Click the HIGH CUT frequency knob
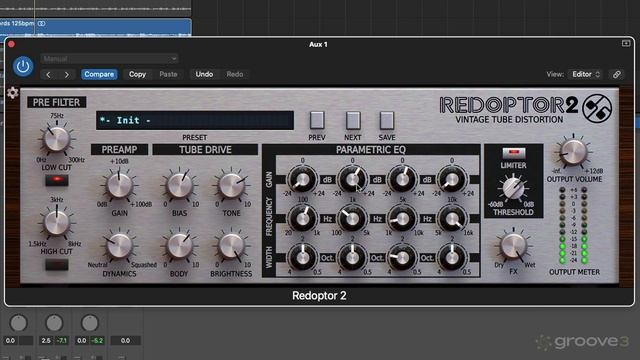Image resolution: width=640 pixels, height=360 pixels. (57, 223)
